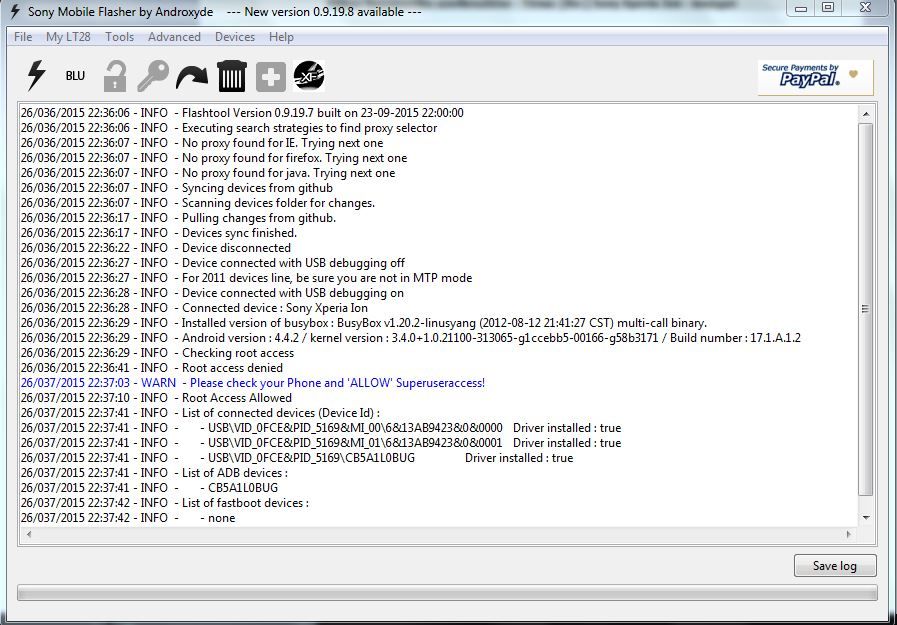This screenshot has width=897, height=625.
Task: Click the 'USB debugging on' log line
Action: (x=212, y=293)
